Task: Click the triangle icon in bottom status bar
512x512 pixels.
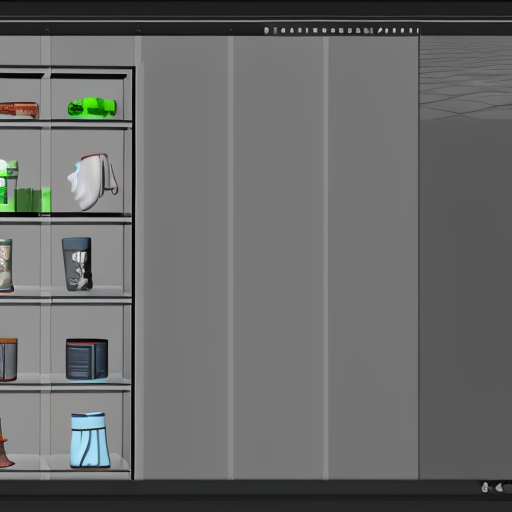Action: tap(499, 488)
